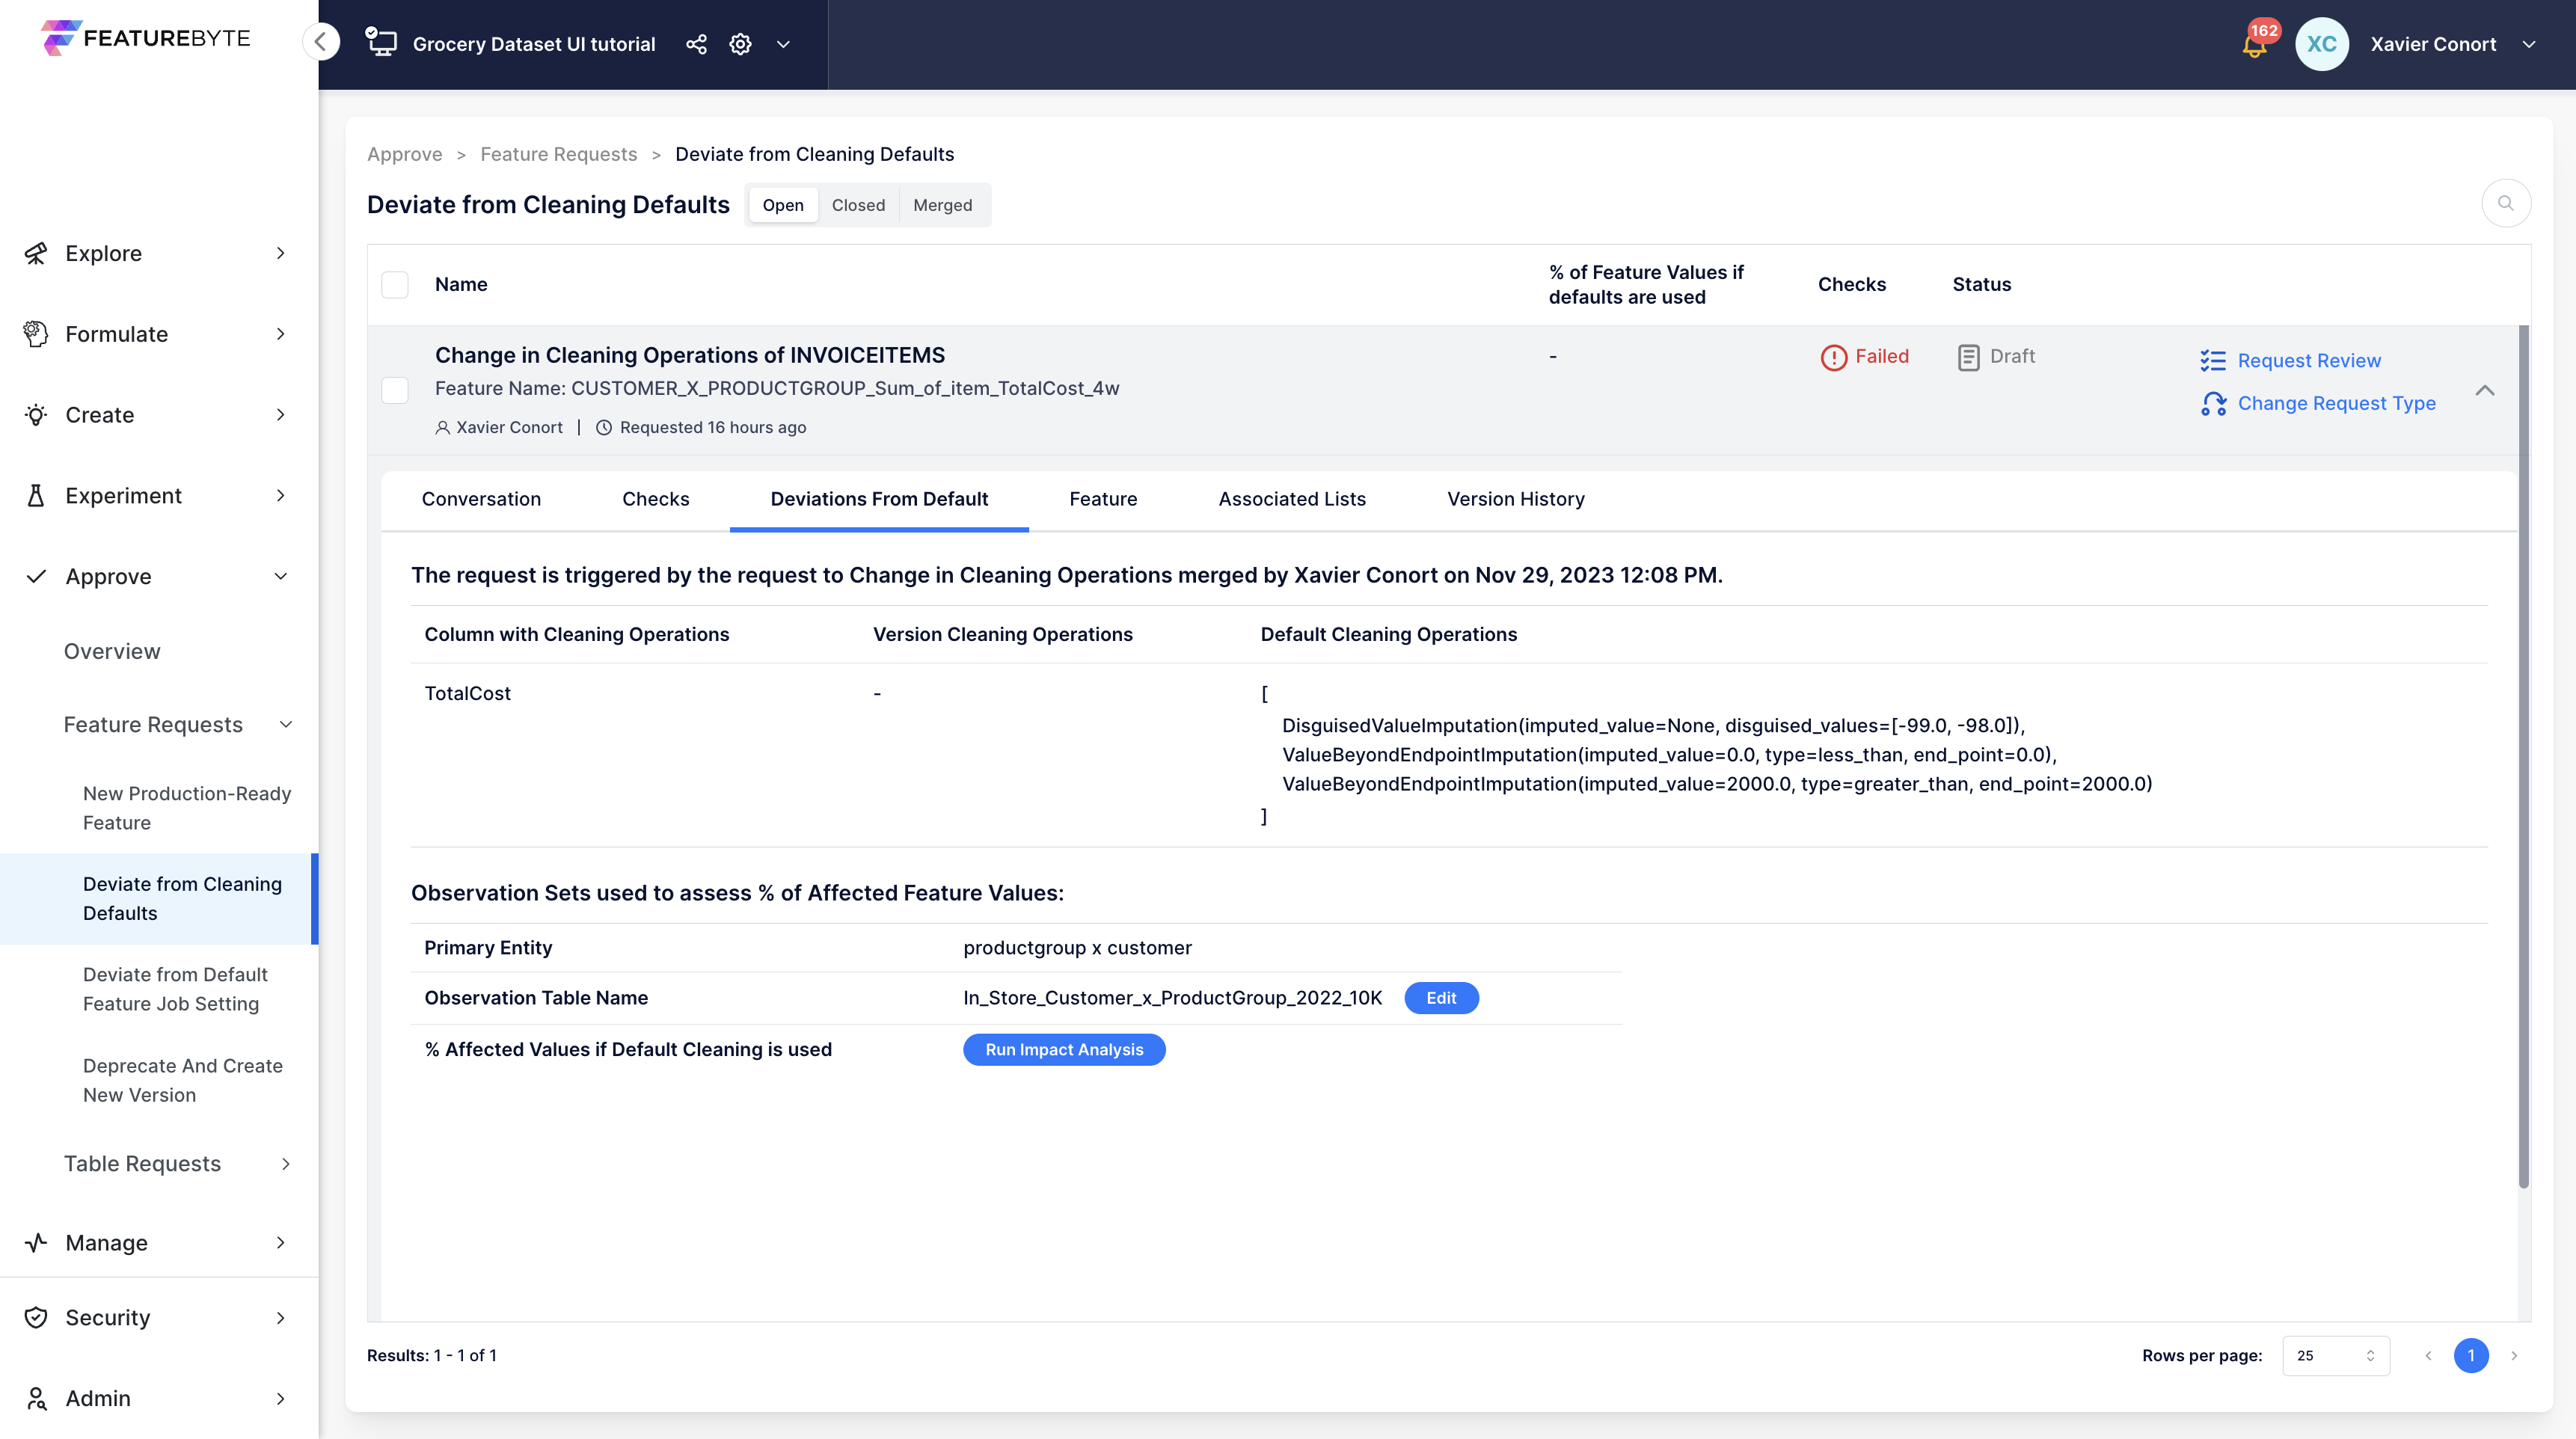Click the Create lightbulb icon

pos(36,415)
